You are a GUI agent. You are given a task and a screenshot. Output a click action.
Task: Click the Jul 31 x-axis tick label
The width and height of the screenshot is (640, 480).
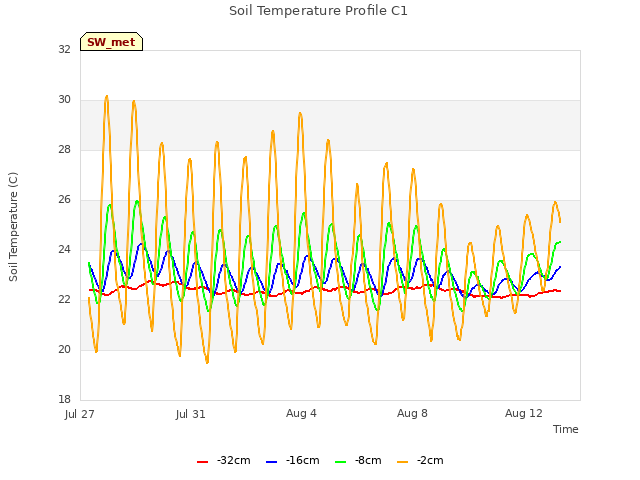pyautogui.click(x=191, y=414)
